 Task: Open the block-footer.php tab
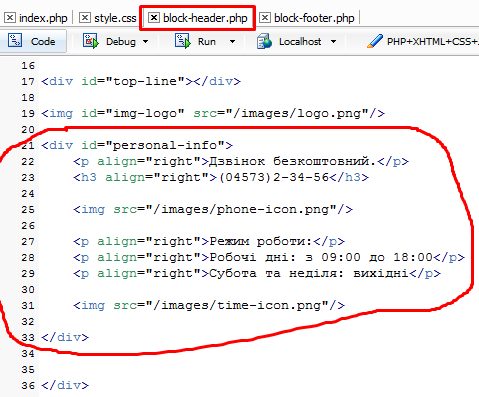(x=314, y=18)
